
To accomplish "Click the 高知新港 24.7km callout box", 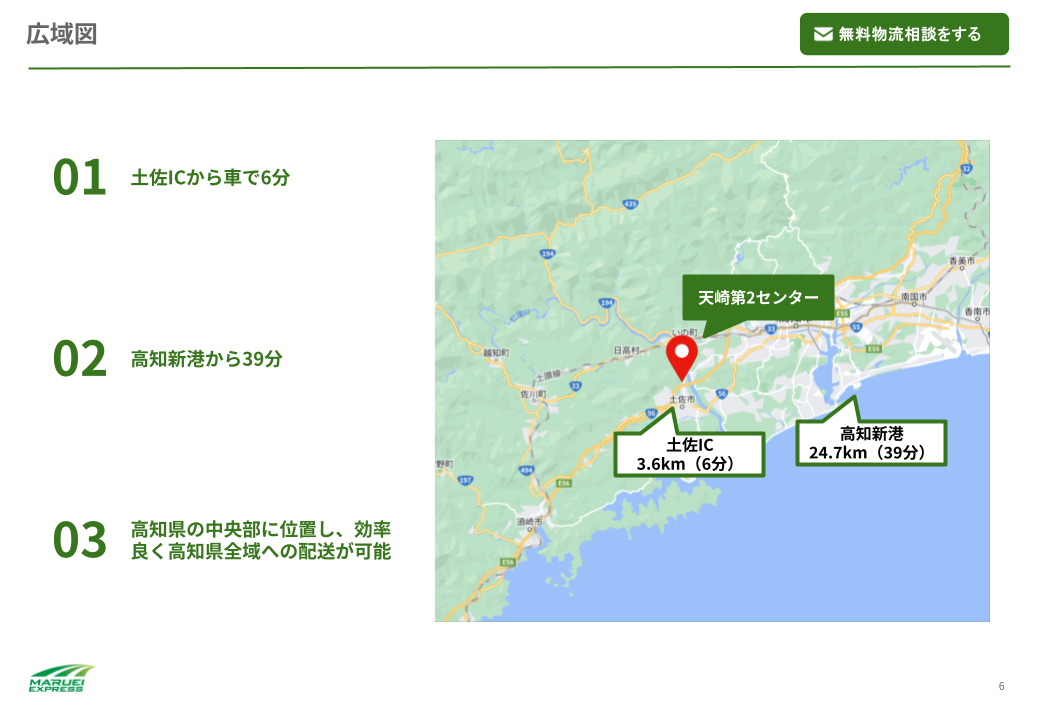I will [x=870, y=443].
